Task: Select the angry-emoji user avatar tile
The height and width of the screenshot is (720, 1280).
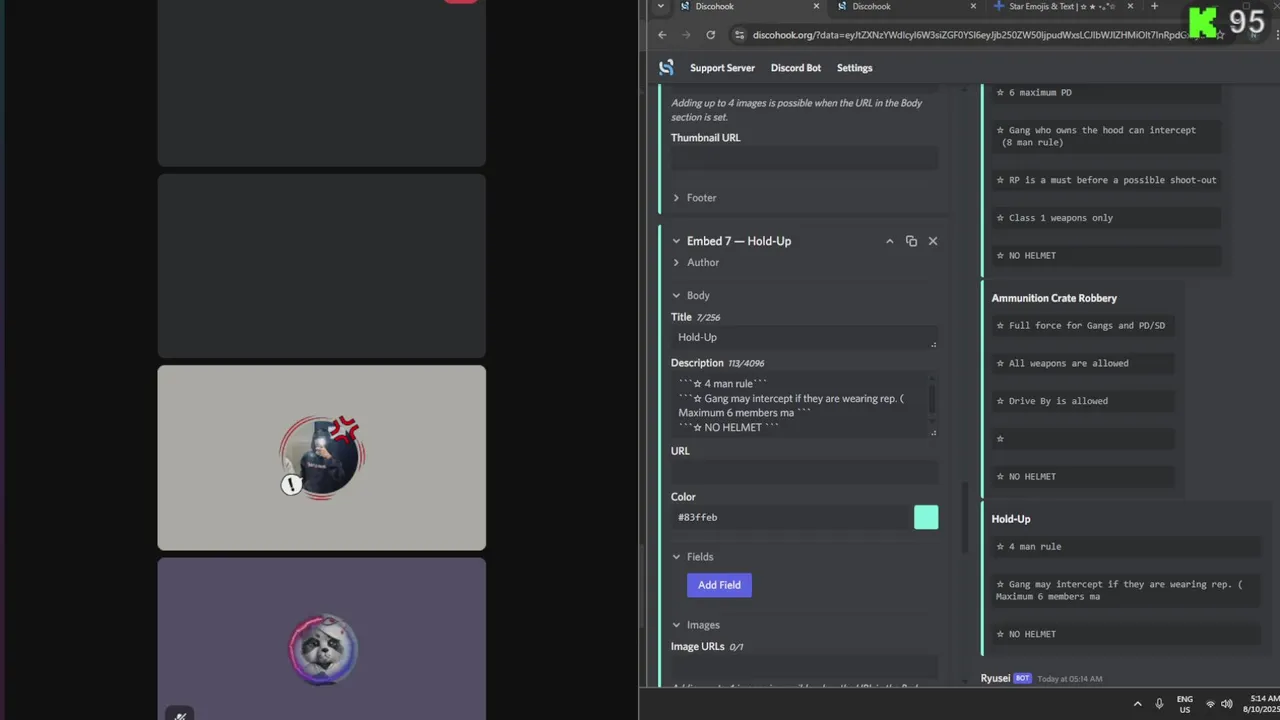Action: (322, 457)
